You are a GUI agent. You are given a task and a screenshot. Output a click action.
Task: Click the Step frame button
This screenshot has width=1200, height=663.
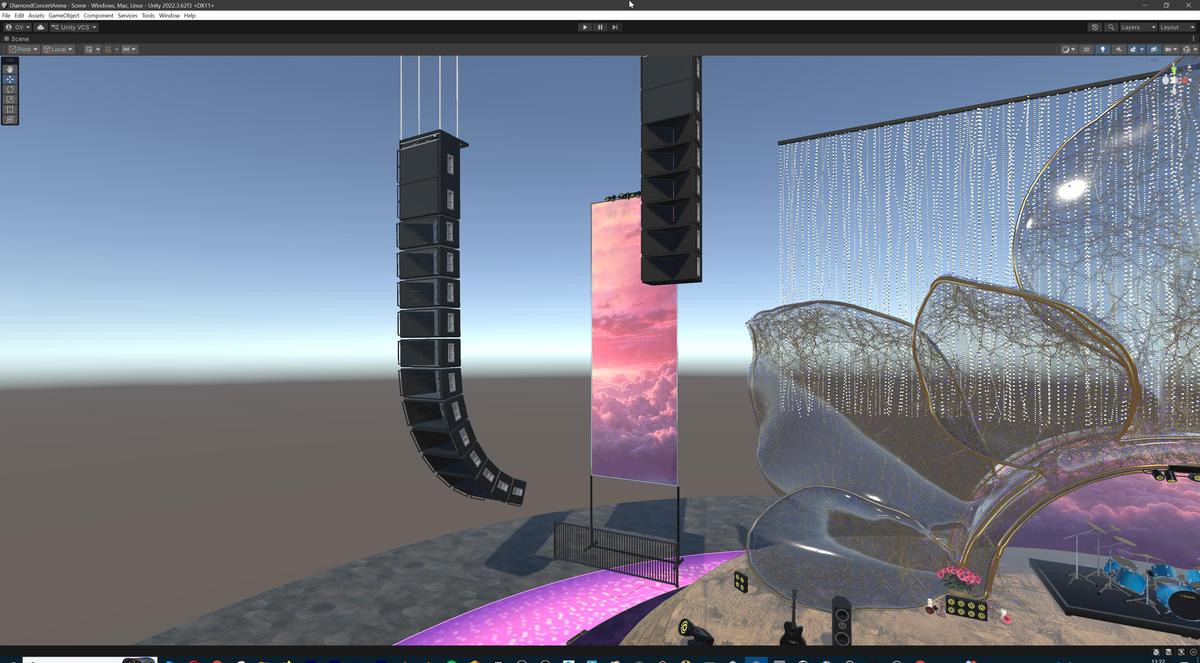(615, 27)
